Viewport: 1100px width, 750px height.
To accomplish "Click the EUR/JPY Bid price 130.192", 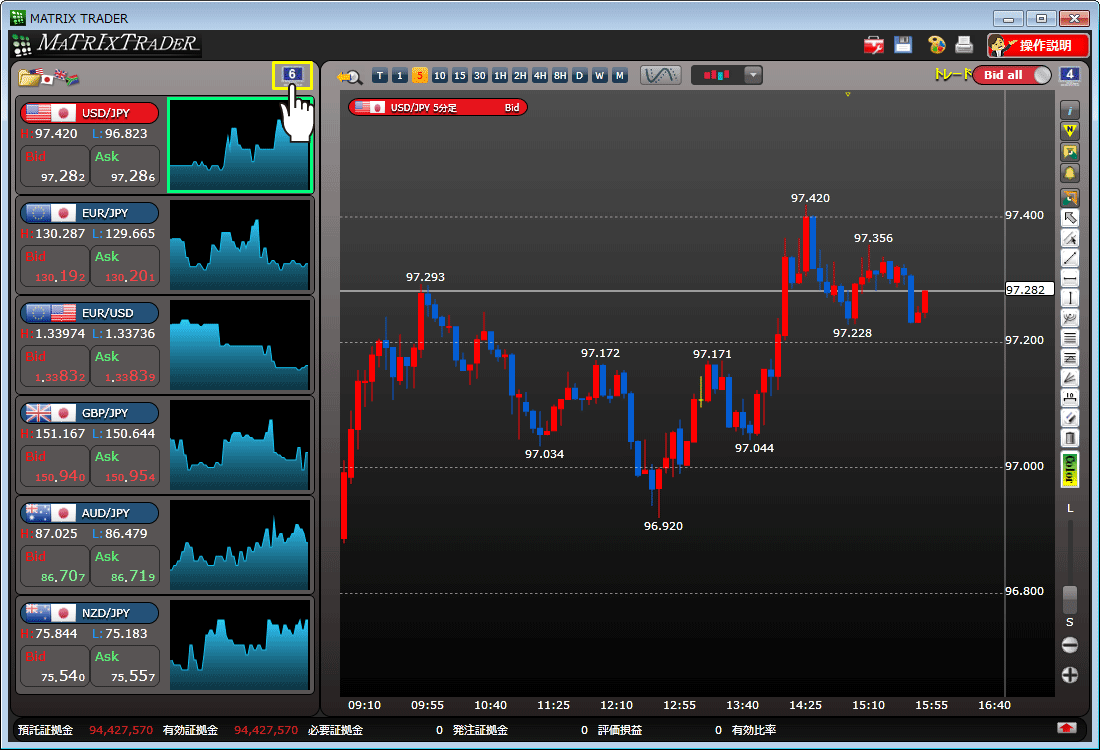I will 55,267.
